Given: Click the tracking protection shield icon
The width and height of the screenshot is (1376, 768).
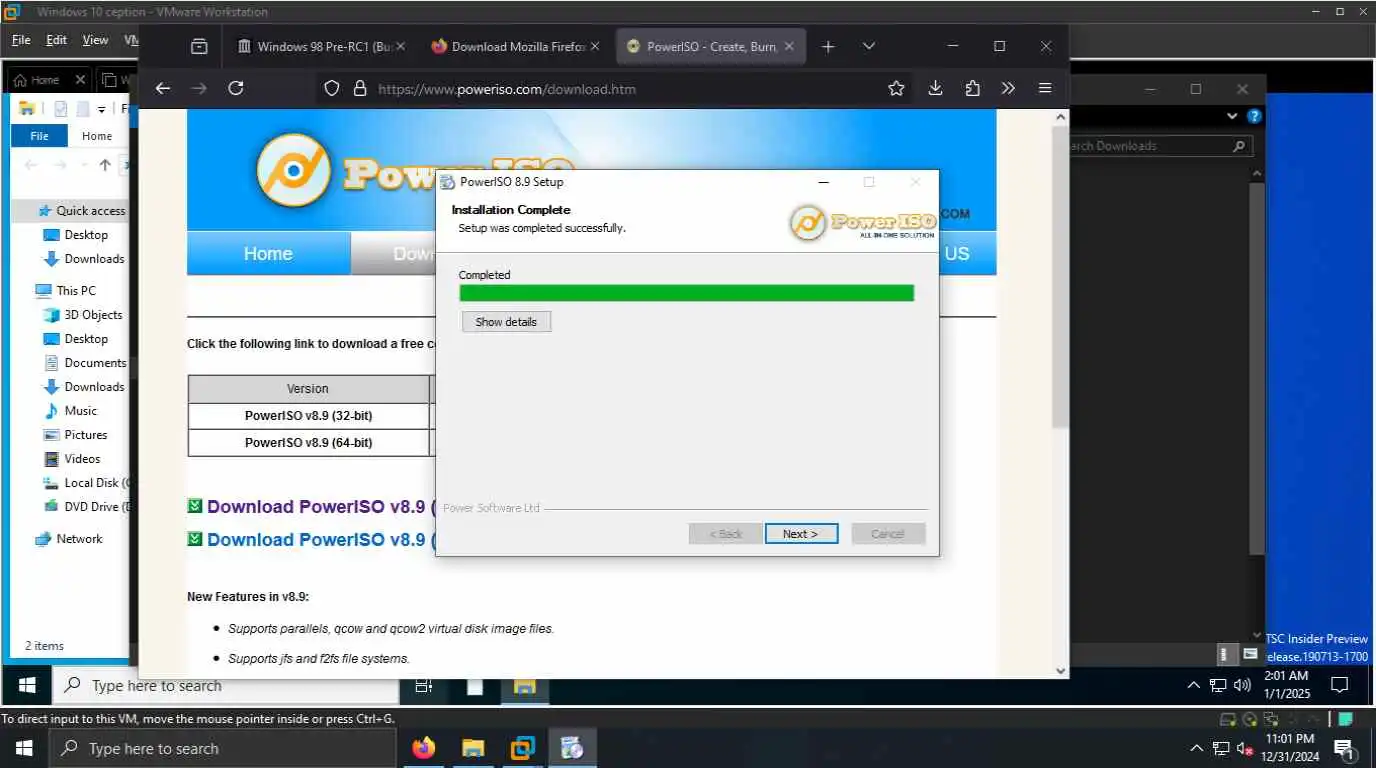Looking at the screenshot, I should (332, 88).
